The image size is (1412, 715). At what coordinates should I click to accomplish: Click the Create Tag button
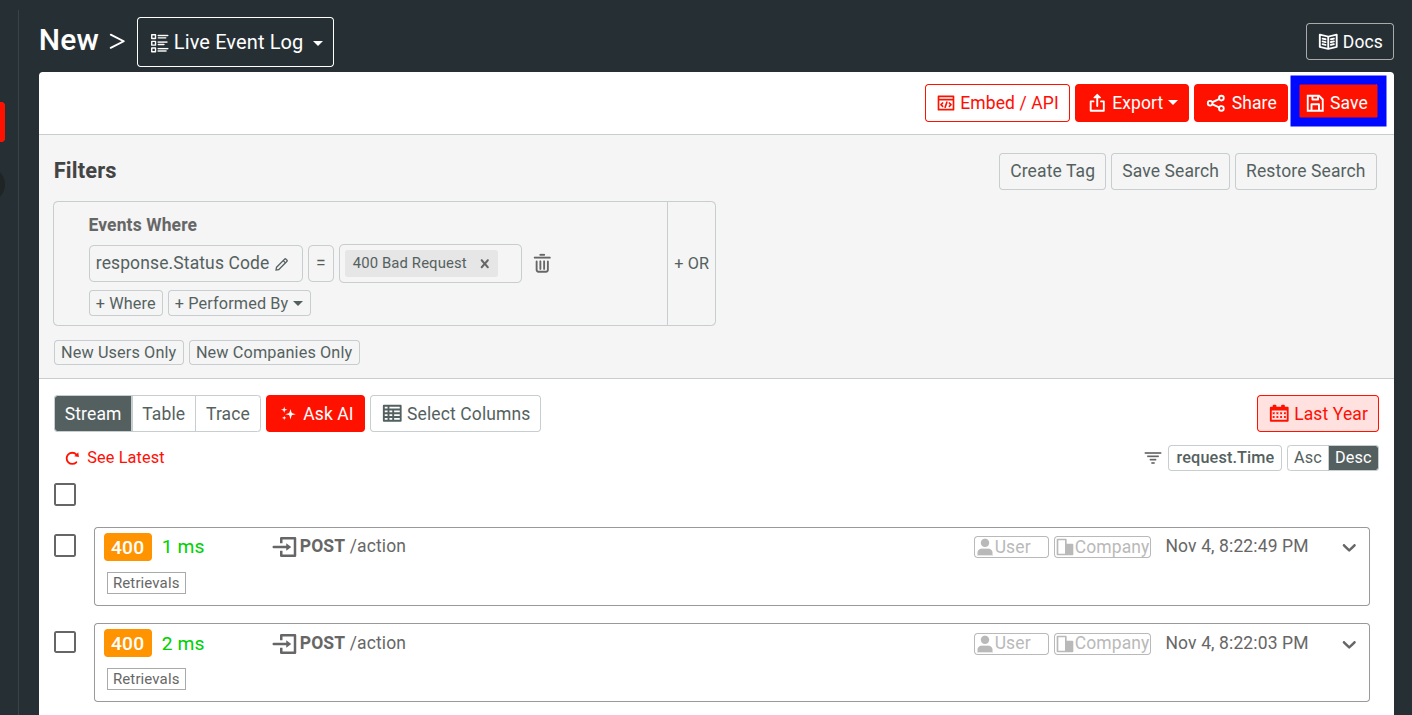[x=1052, y=171]
